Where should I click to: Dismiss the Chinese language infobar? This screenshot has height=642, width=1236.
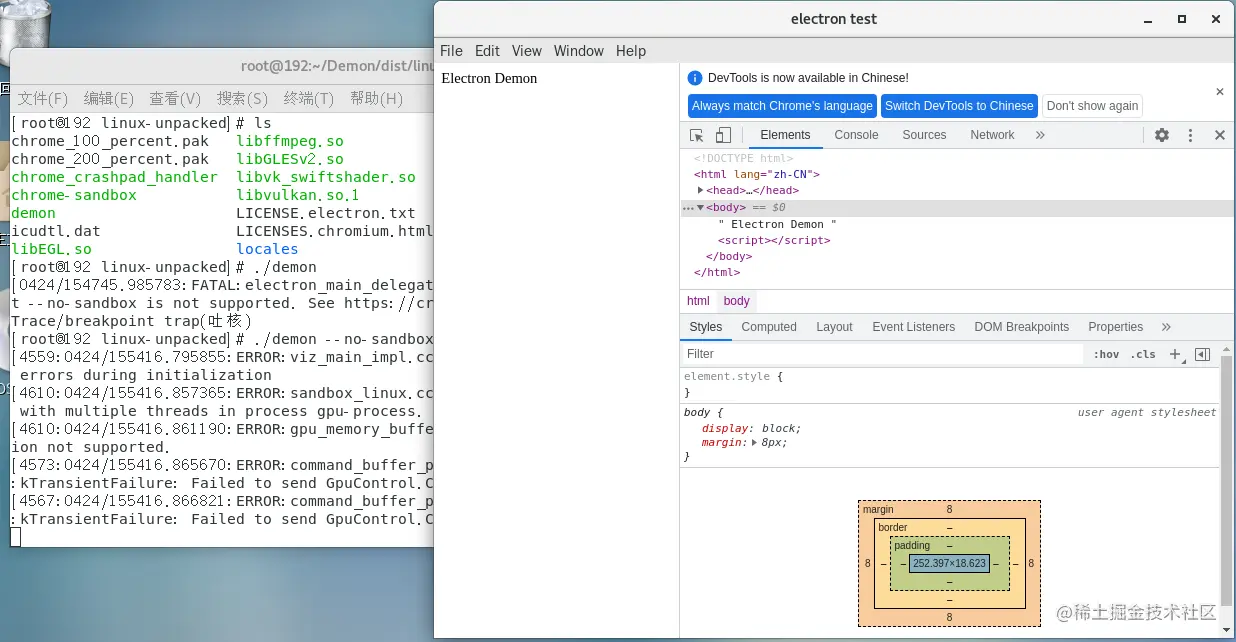coord(1219,92)
